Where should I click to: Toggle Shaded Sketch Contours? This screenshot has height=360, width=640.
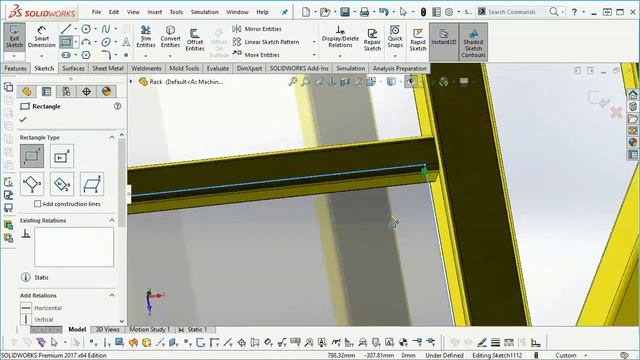coord(473,42)
